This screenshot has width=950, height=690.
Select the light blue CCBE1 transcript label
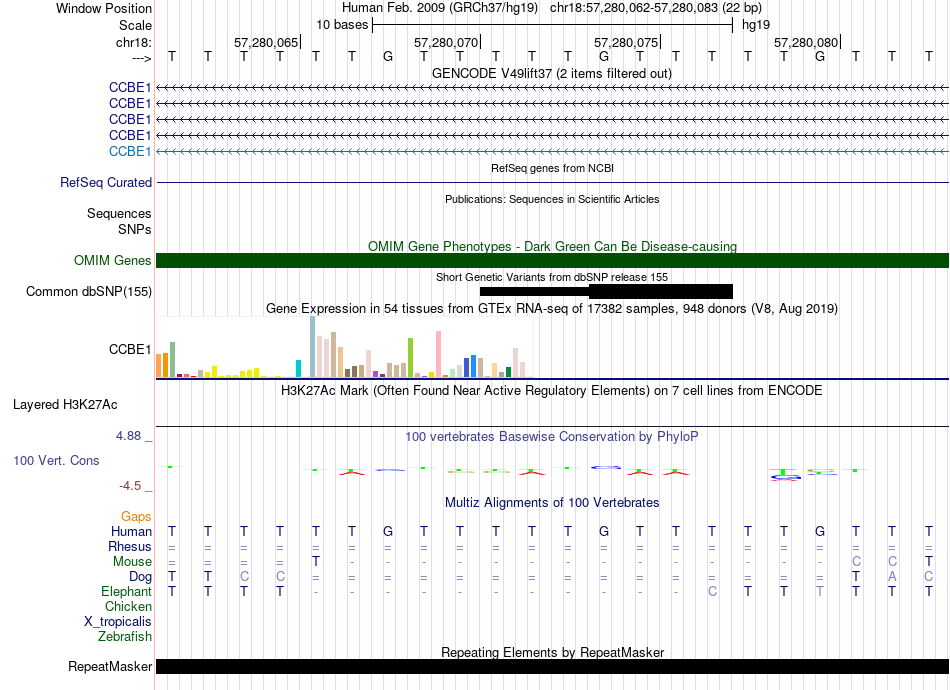coord(130,151)
